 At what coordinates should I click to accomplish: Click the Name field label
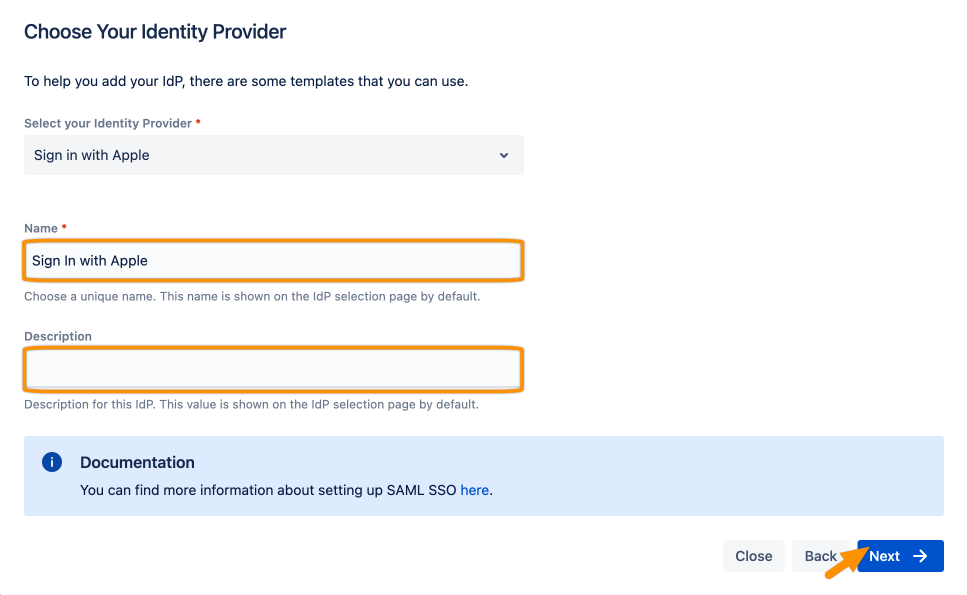click(41, 228)
